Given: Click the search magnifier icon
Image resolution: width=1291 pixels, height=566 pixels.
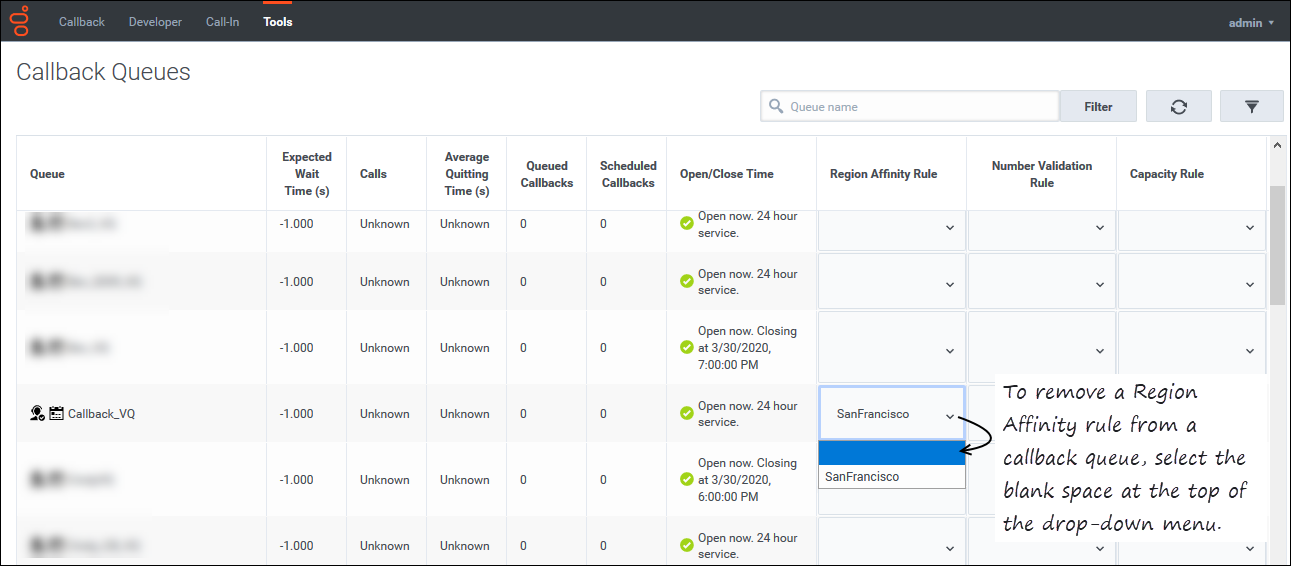Looking at the screenshot, I should point(776,107).
